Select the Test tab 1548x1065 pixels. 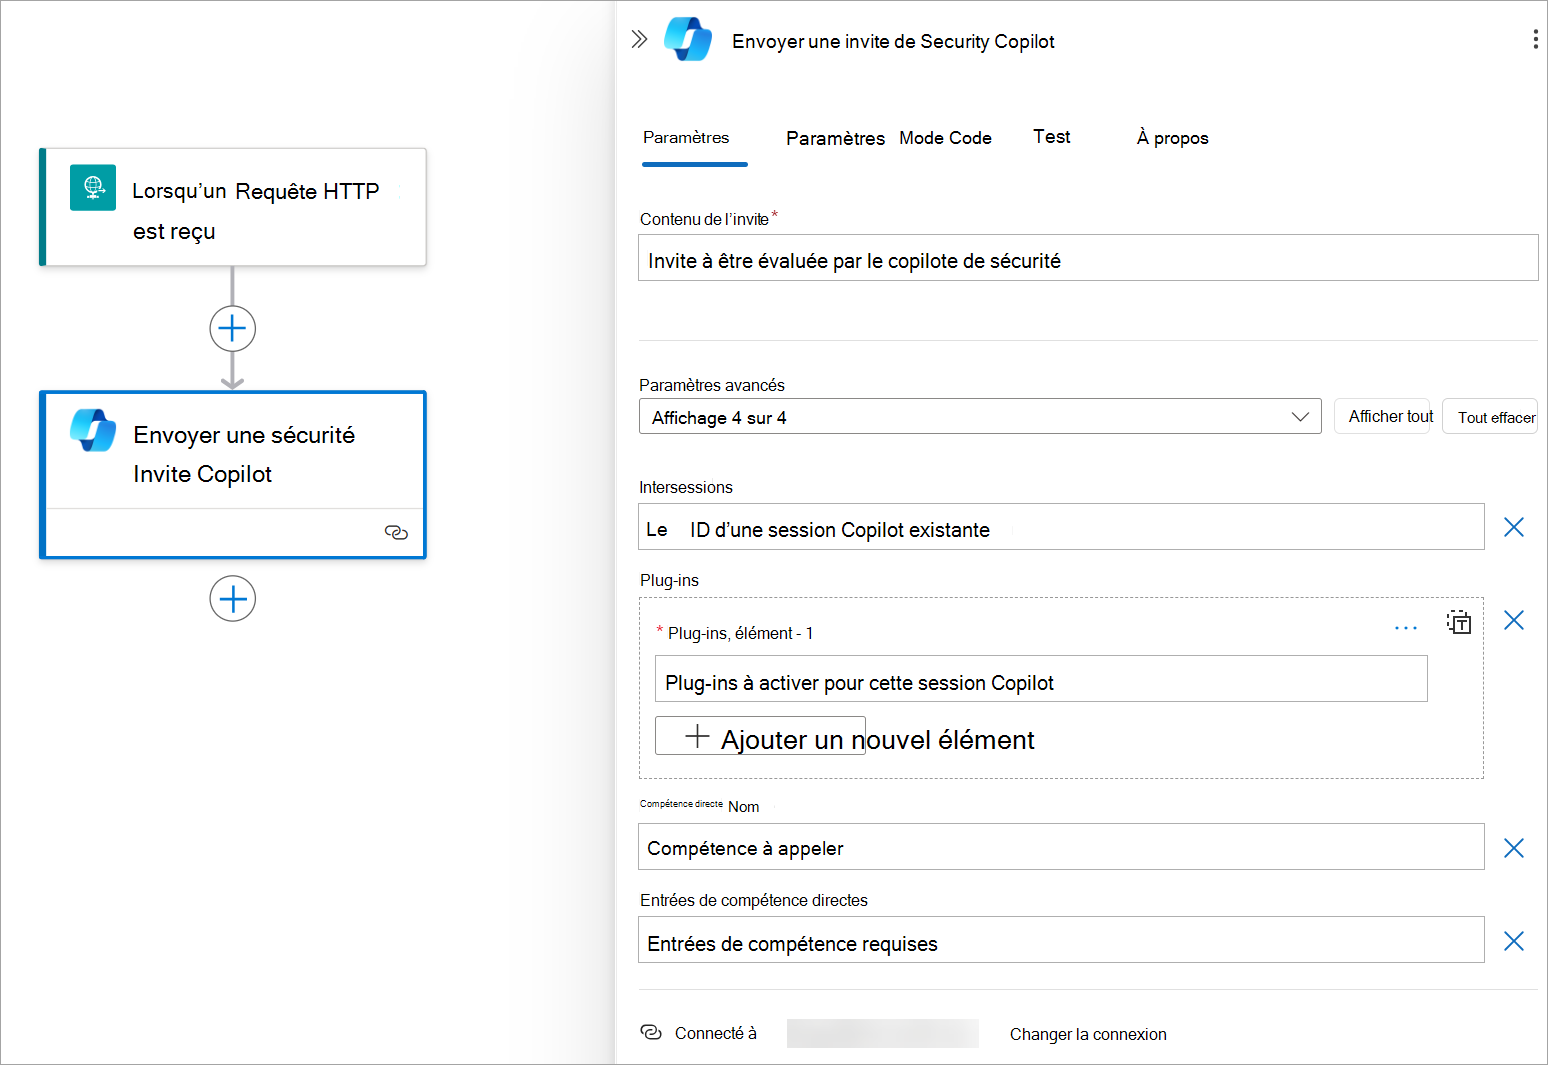pyautogui.click(x=1051, y=136)
